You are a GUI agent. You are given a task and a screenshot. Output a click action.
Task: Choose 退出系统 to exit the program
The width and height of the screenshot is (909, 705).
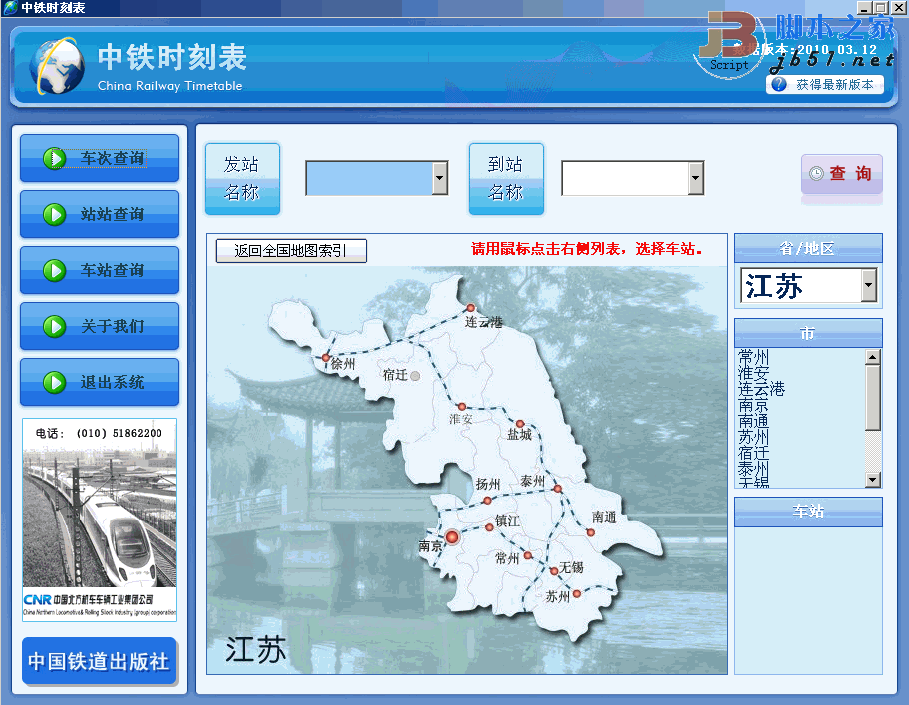point(100,382)
